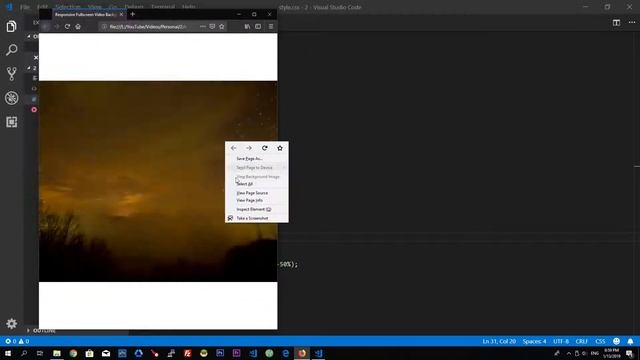Choose Inspect Element in context menu
Viewport: 640px width, 360px height.
[x=256, y=209]
